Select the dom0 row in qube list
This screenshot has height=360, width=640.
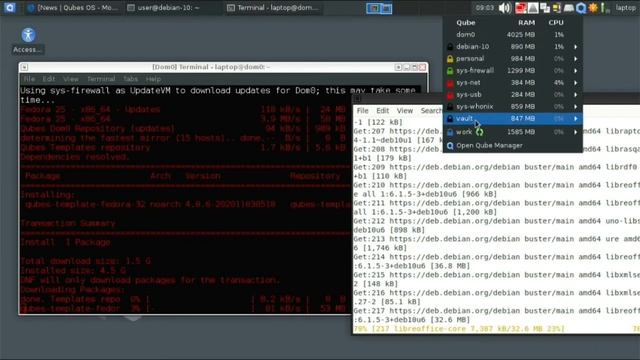(513, 35)
